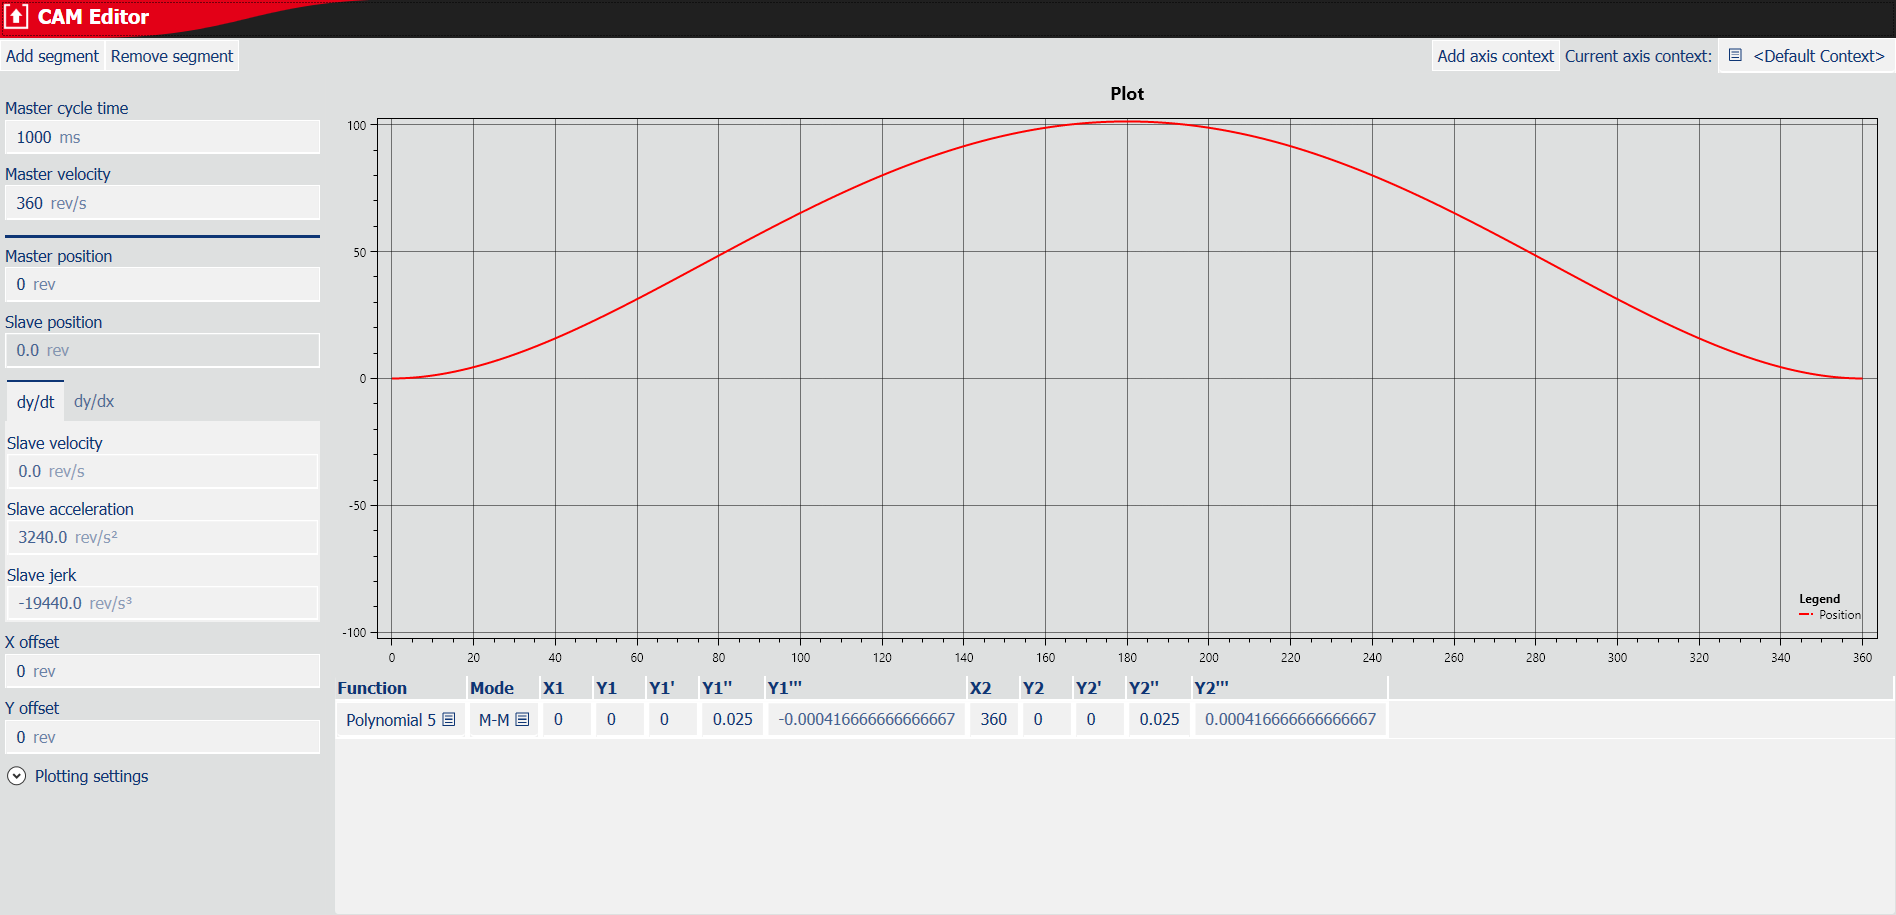Open the Polynomial 5 function dropdown

(x=391, y=720)
